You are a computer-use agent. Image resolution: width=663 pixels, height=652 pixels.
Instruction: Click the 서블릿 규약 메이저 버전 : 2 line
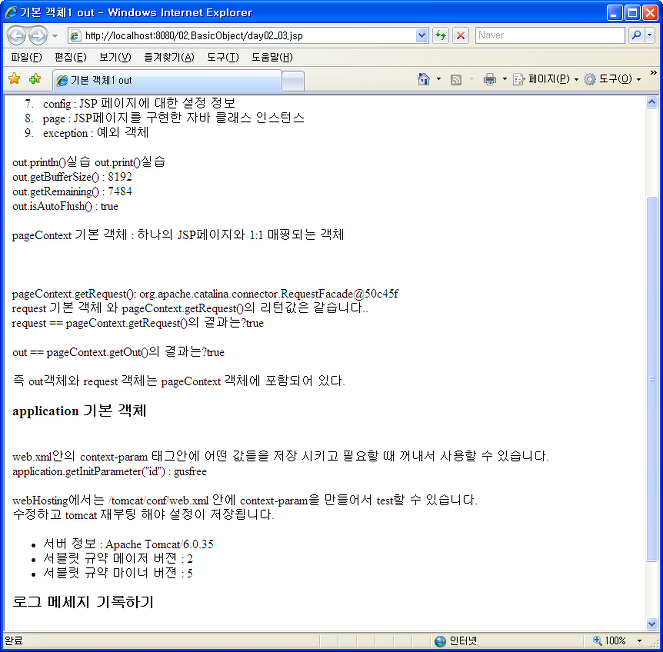(118, 559)
